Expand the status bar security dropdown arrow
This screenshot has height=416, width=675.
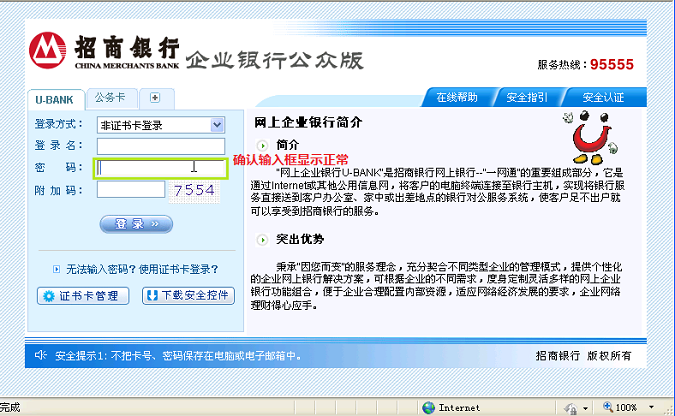pos(585,408)
